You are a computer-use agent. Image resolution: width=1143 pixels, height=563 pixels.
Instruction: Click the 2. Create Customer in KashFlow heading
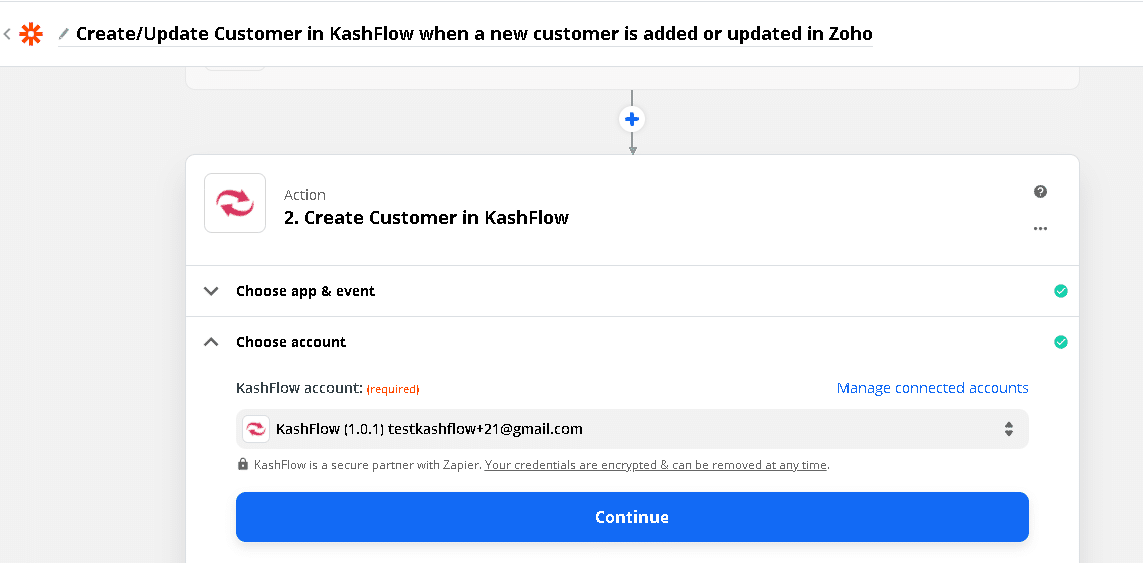(x=426, y=217)
